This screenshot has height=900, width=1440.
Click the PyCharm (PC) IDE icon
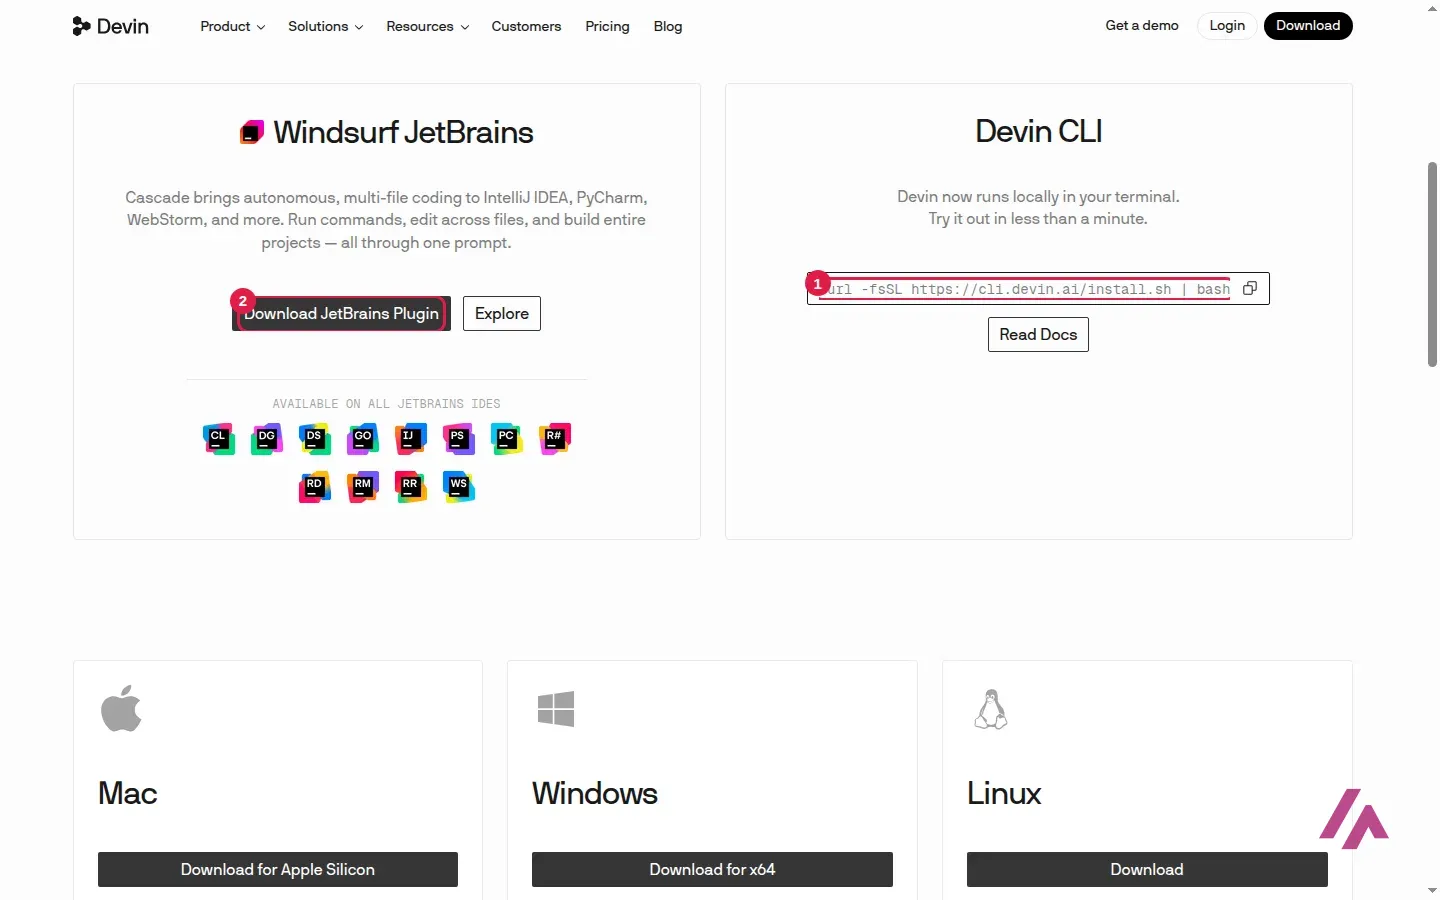pyautogui.click(x=506, y=439)
